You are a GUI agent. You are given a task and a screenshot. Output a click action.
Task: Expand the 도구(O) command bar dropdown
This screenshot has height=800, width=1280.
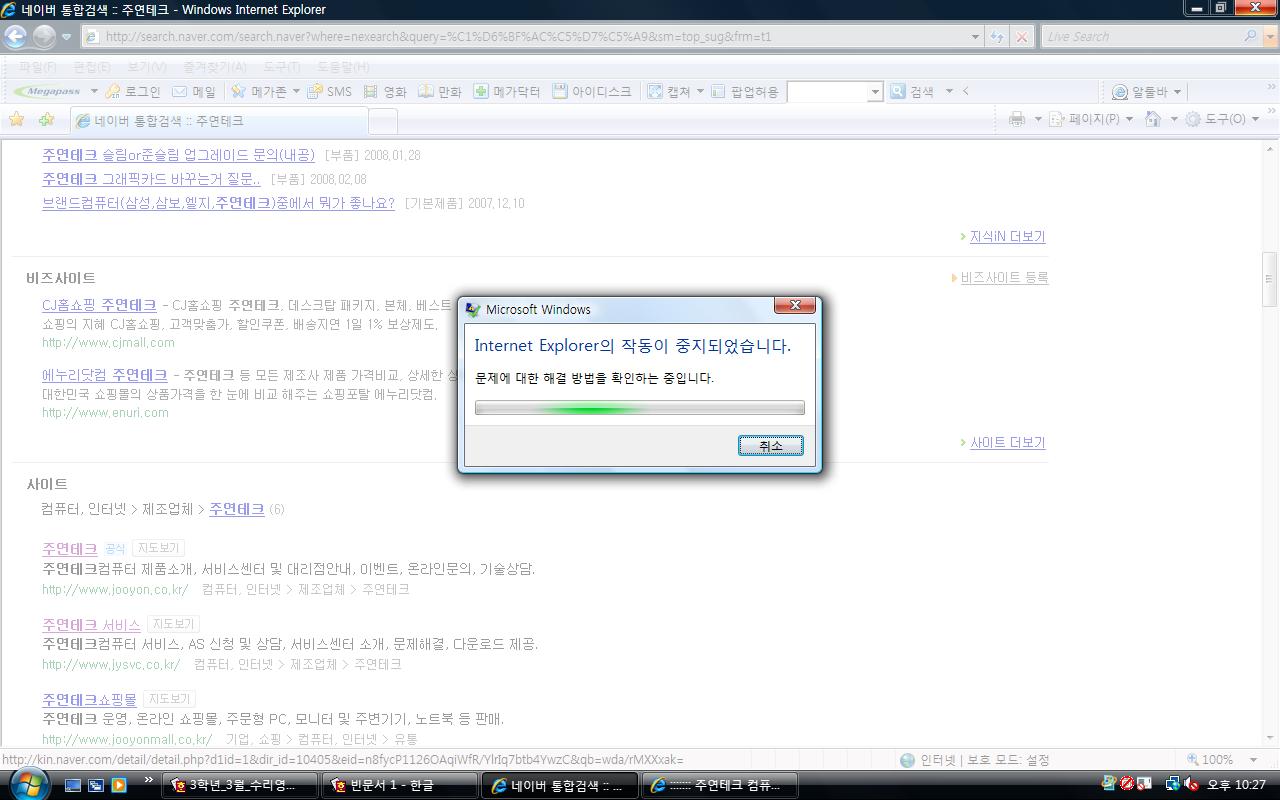pyautogui.click(x=1254, y=119)
